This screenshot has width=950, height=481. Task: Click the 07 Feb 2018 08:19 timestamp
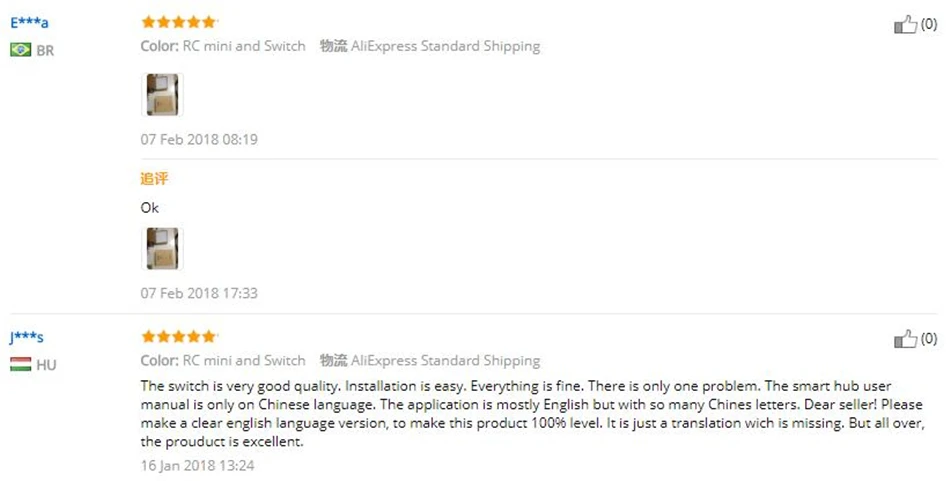point(199,139)
